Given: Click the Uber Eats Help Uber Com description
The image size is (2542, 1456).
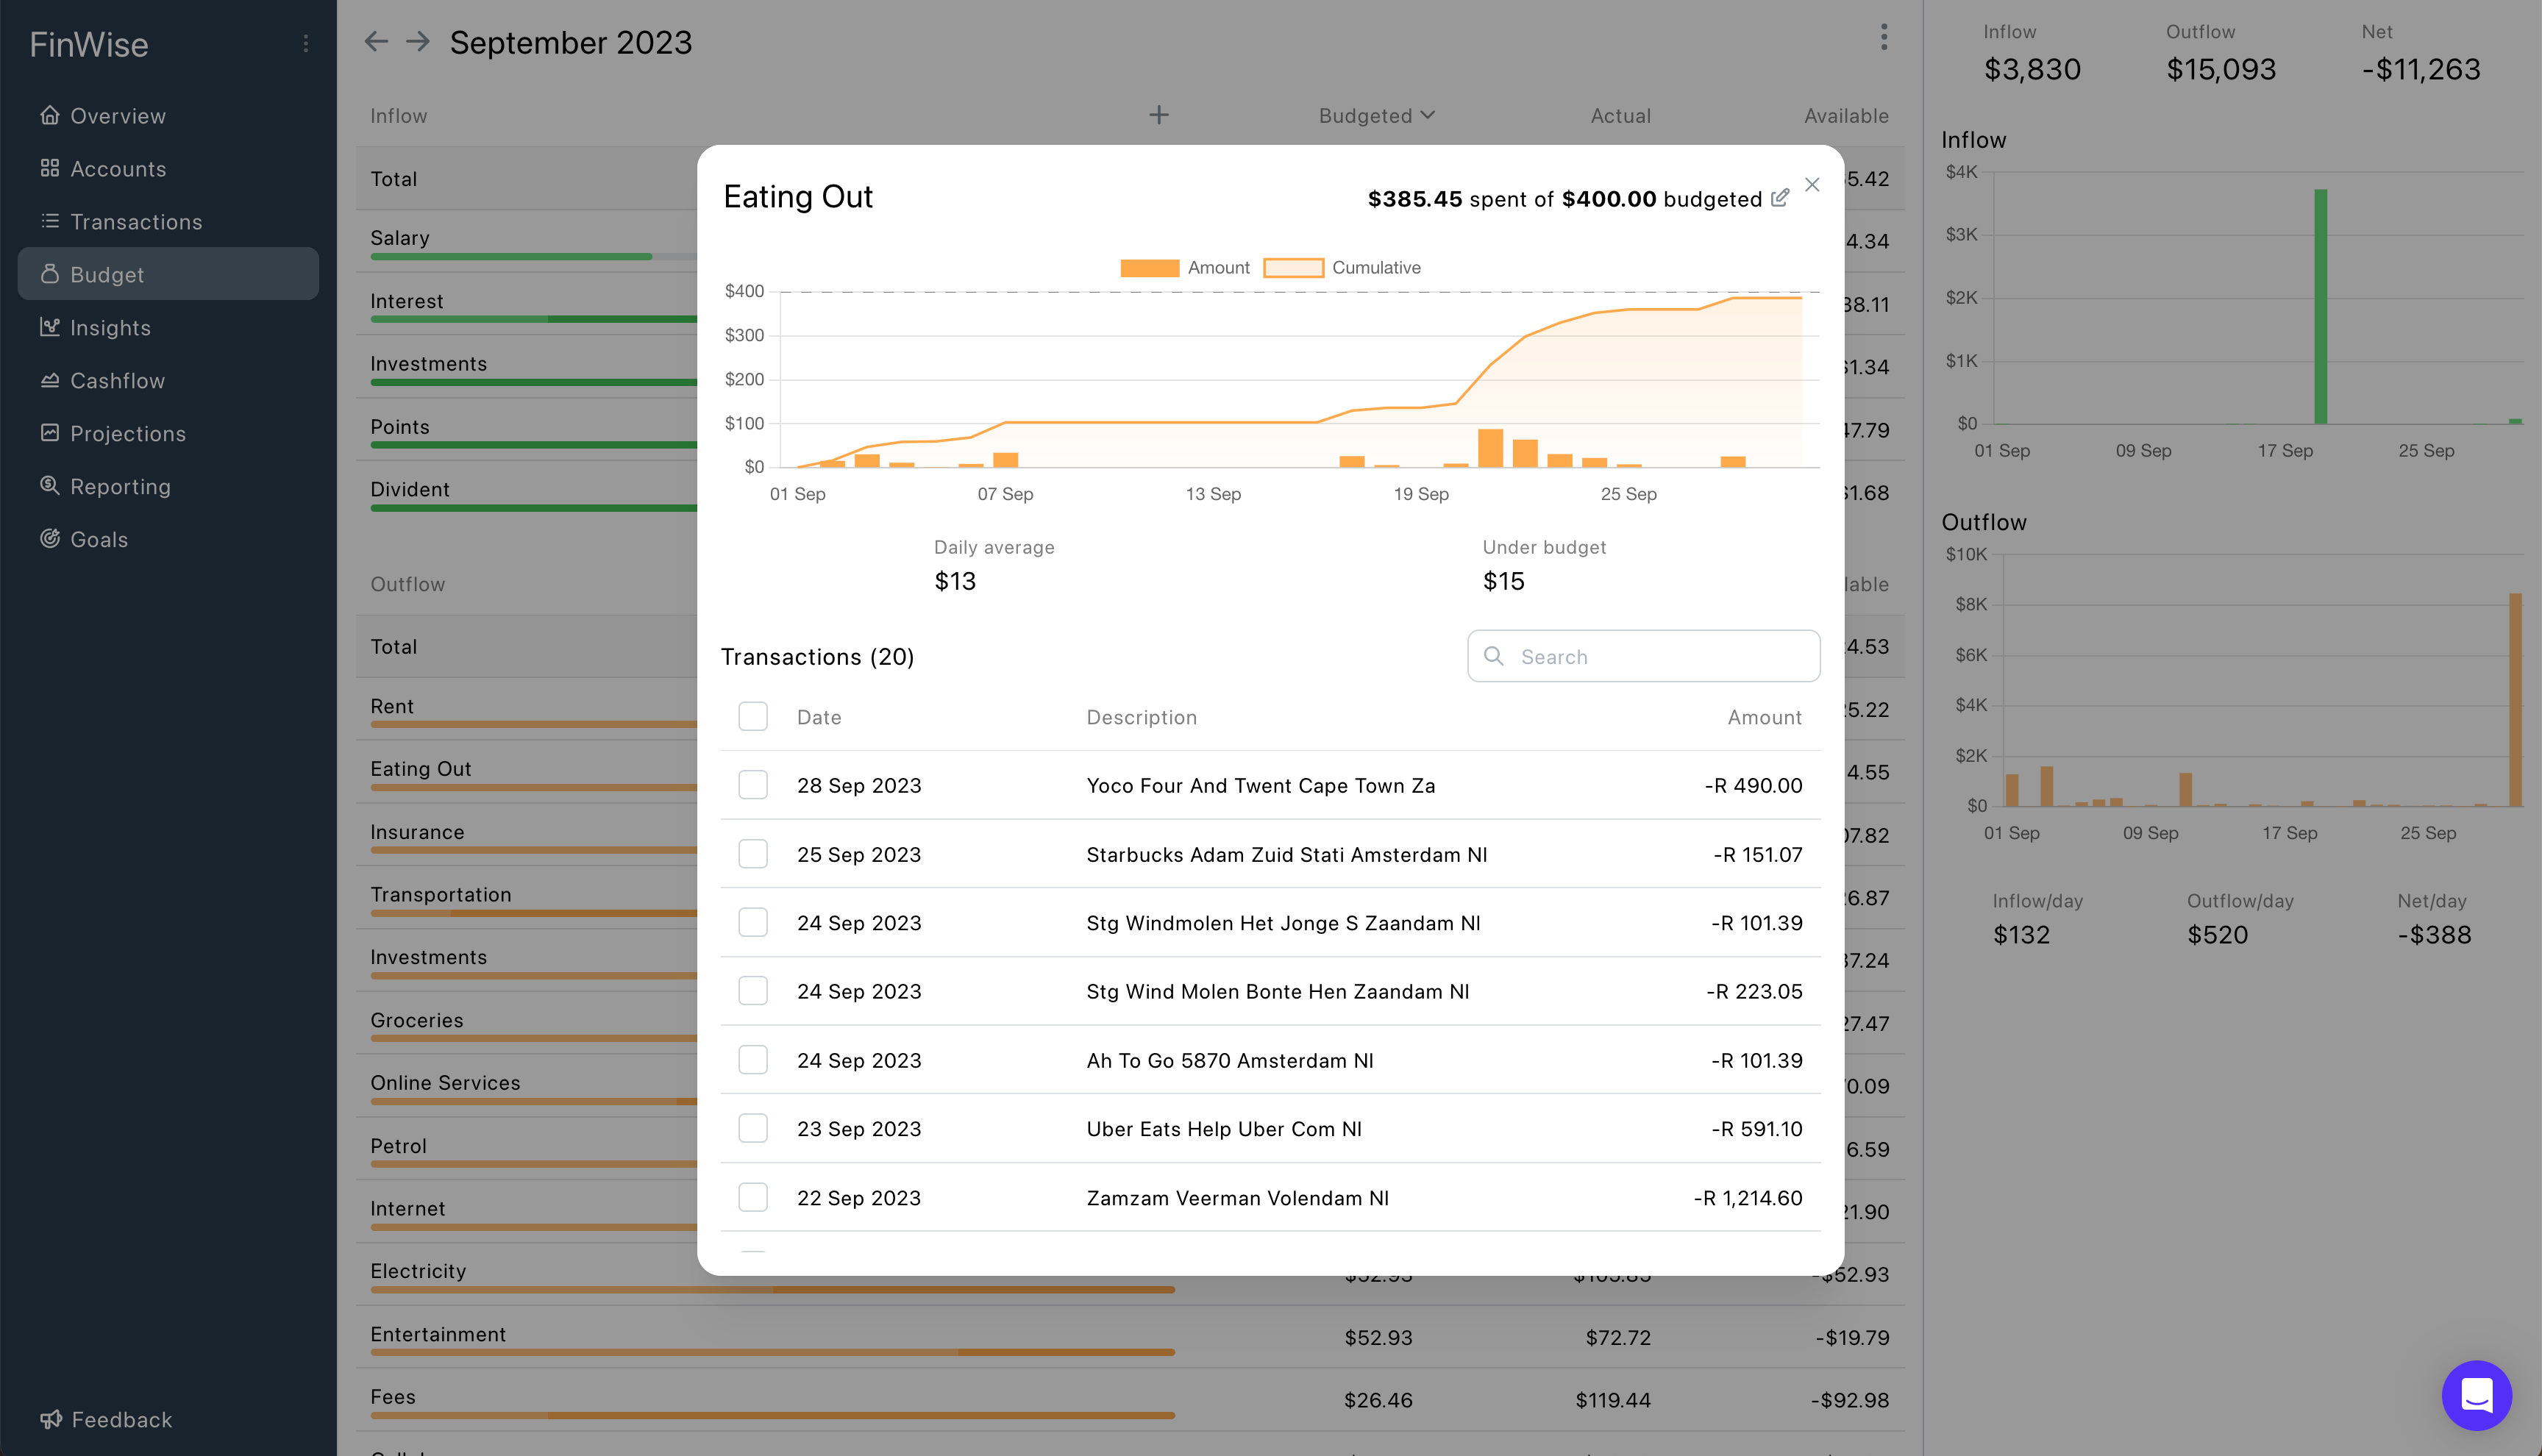Looking at the screenshot, I should [1224, 1129].
